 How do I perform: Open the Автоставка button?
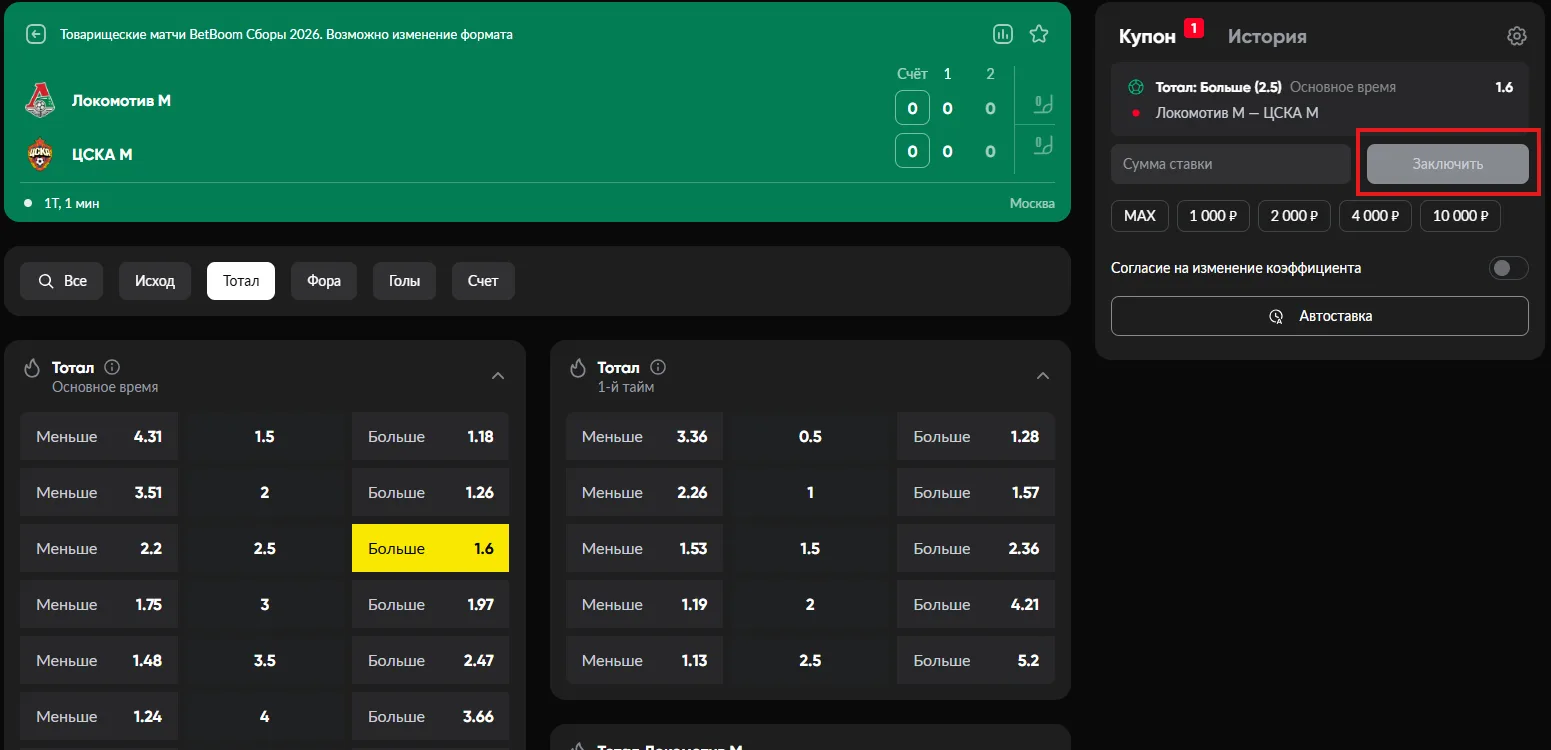[1319, 316]
